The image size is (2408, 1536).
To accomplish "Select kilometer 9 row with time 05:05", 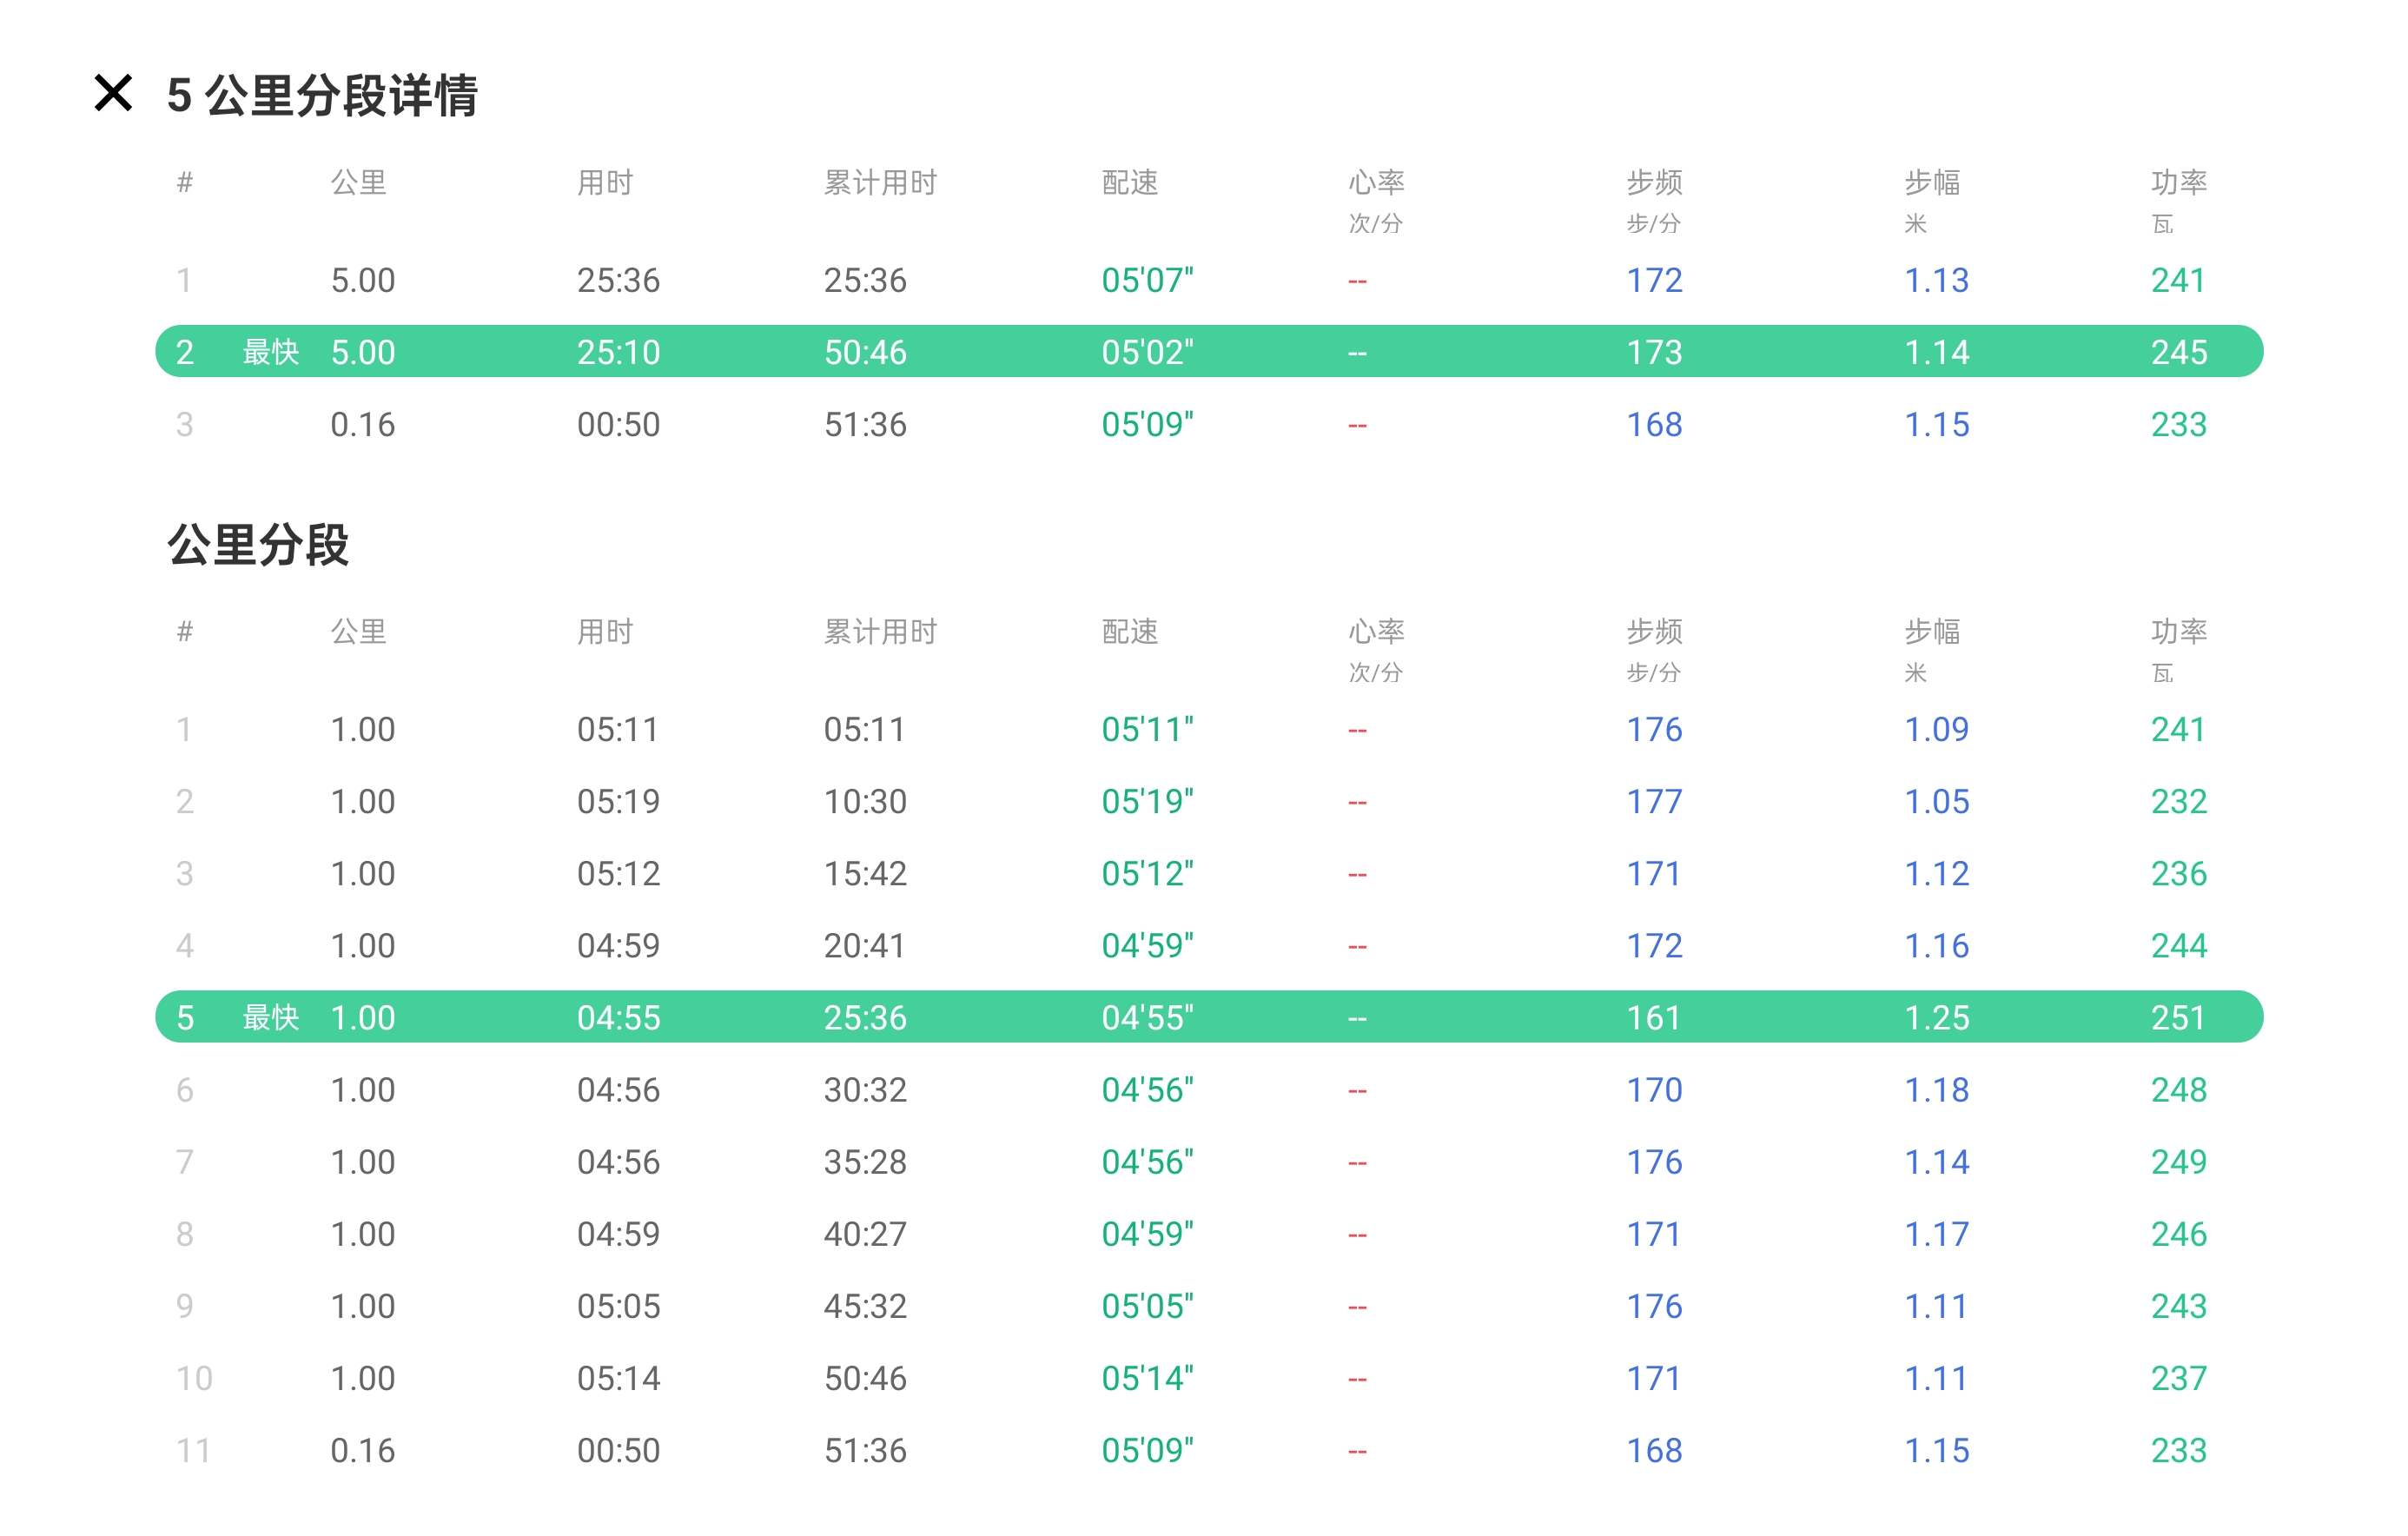I will (618, 1306).
